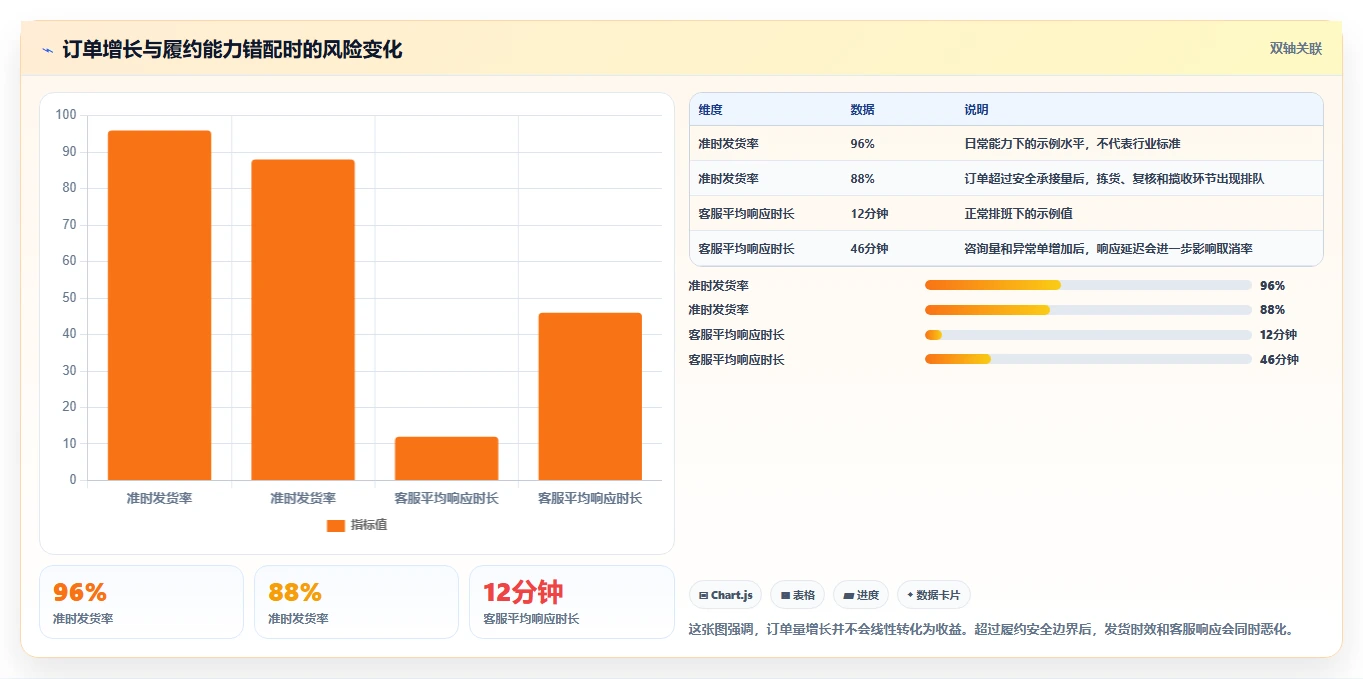
Task: Select the 进度 tag chip
Action: pos(861,595)
